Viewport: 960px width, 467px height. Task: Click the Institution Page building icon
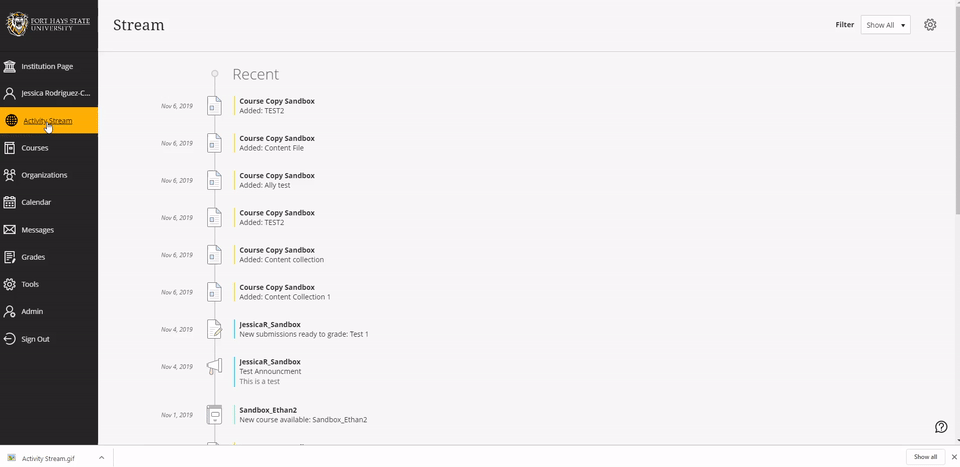click(x=10, y=66)
